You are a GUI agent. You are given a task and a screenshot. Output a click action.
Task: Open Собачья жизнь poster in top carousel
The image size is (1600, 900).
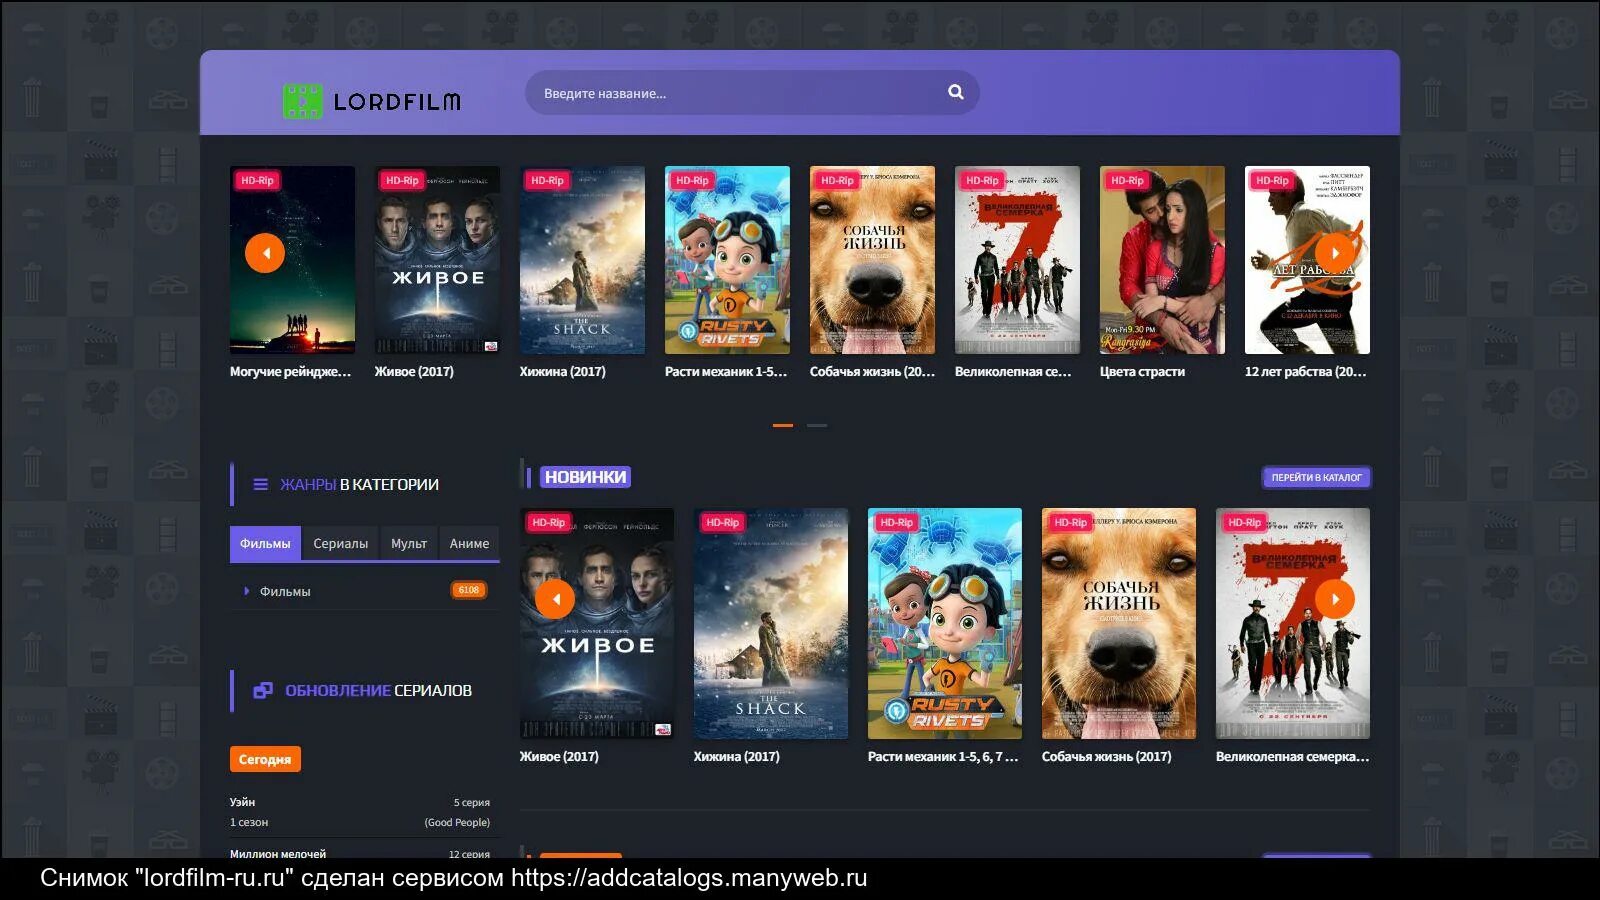click(x=872, y=260)
